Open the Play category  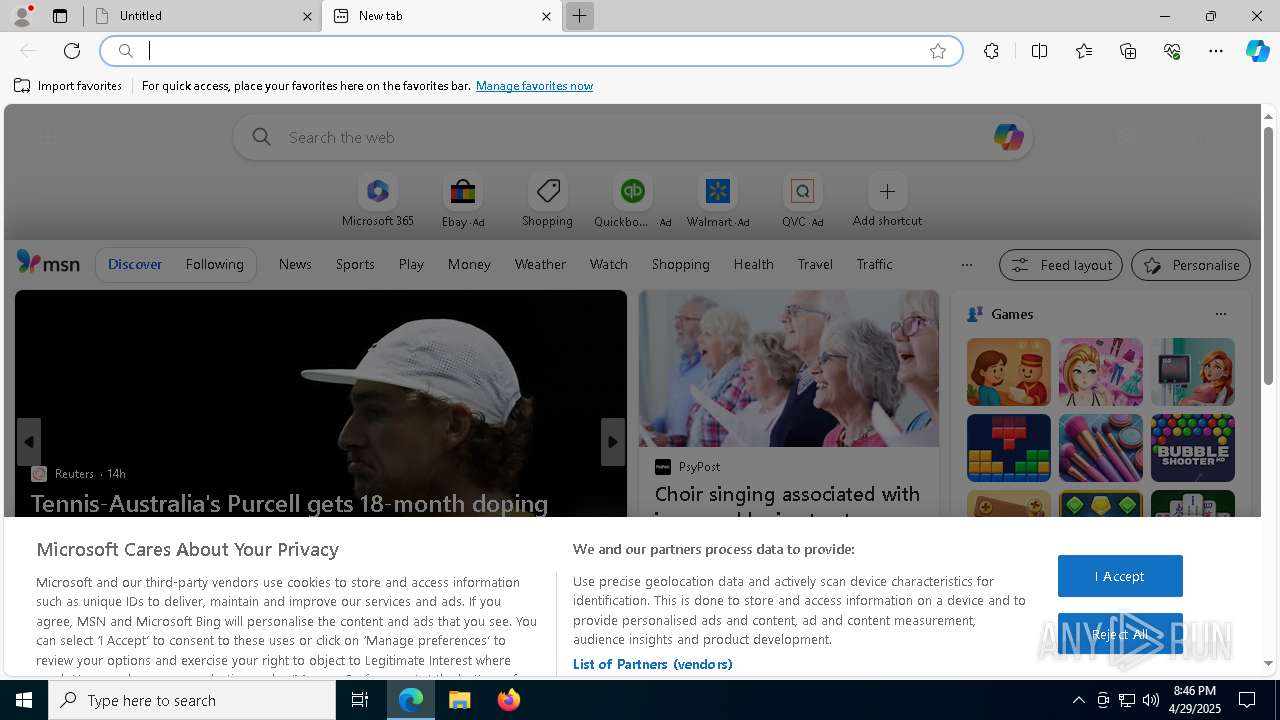click(411, 264)
